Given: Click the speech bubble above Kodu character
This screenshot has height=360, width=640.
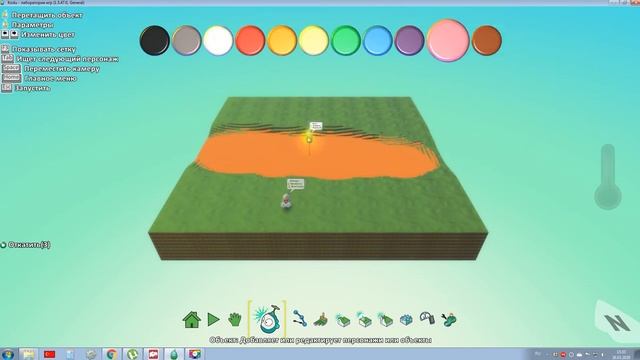Looking at the screenshot, I should [x=295, y=184].
